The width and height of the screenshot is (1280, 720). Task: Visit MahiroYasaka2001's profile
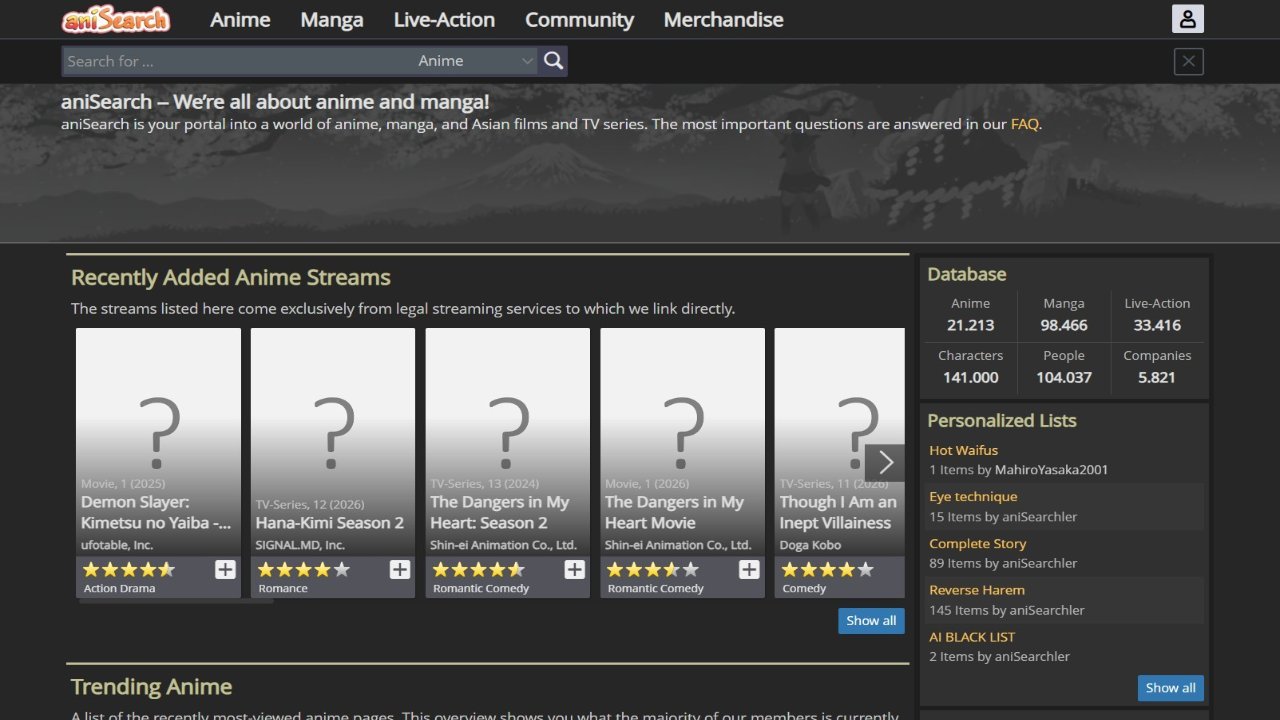pyautogui.click(x=1051, y=469)
